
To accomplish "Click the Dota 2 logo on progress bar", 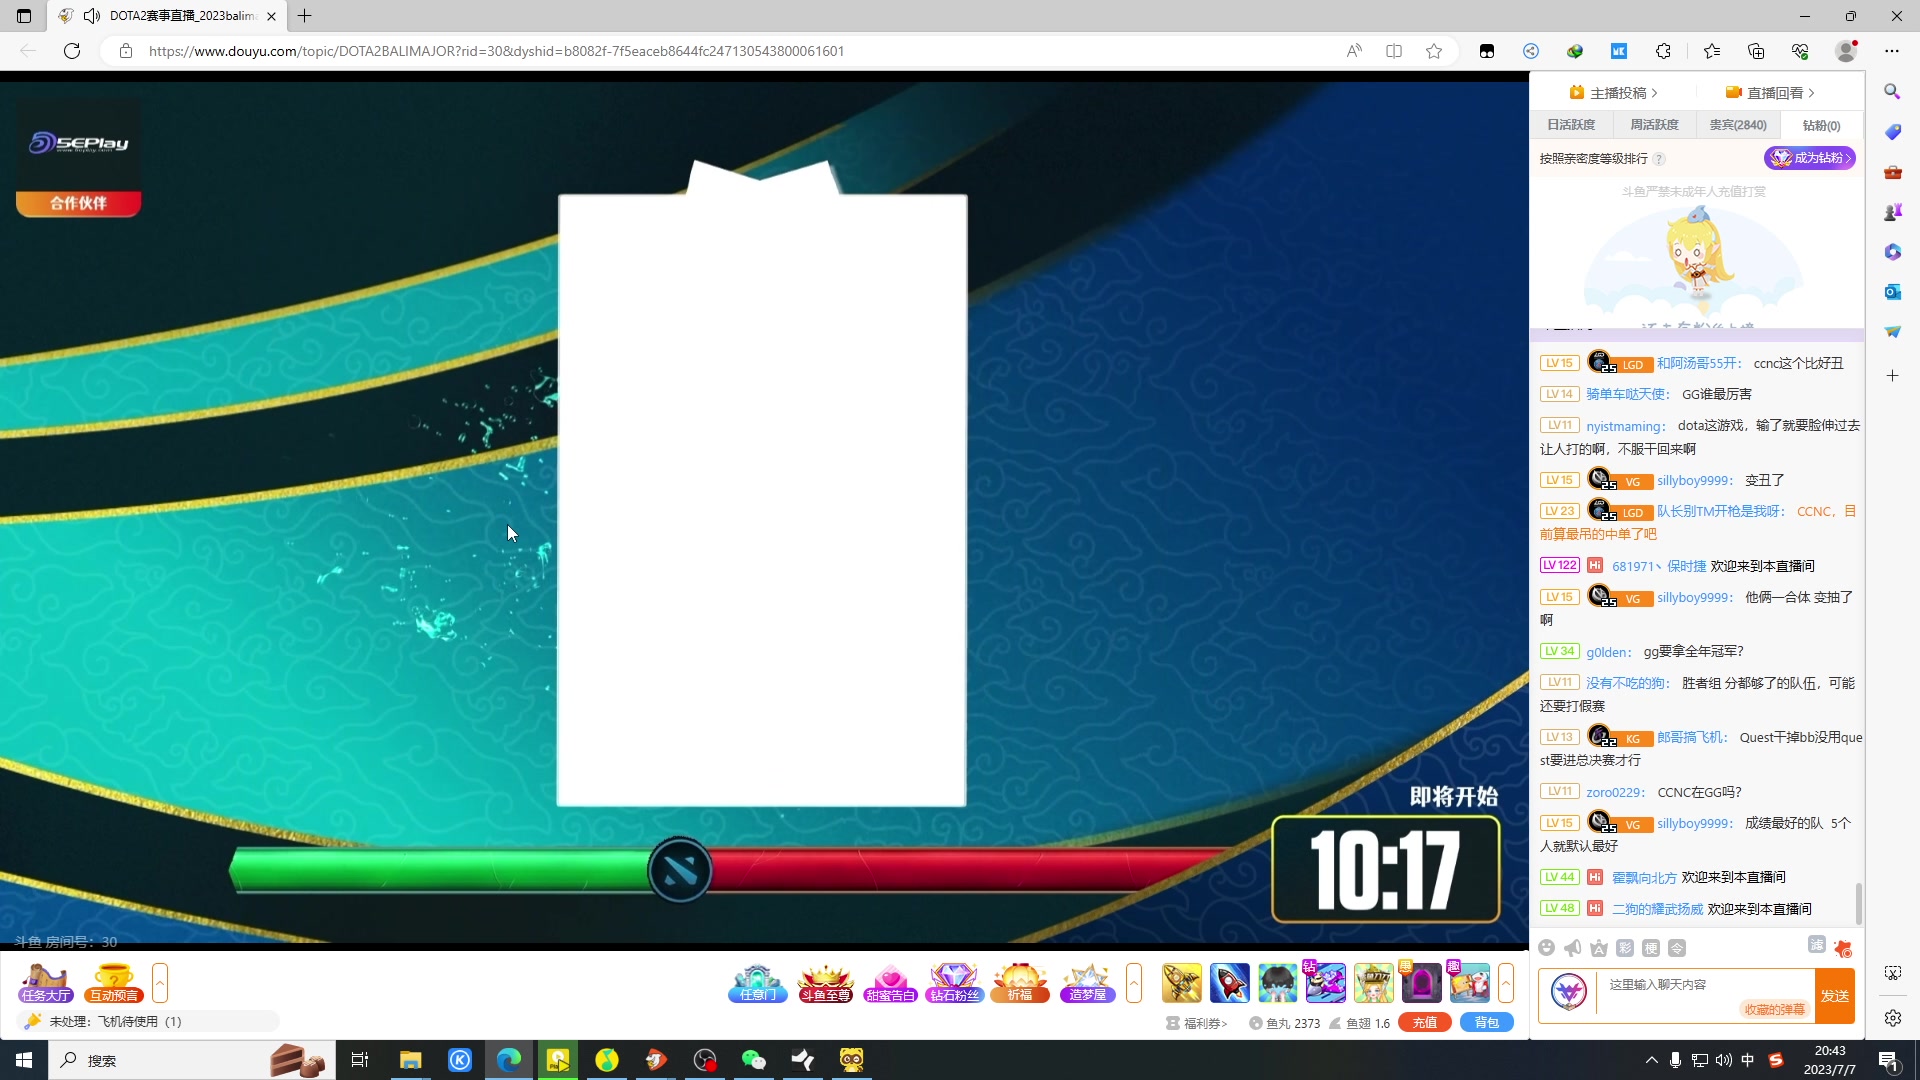I will click(680, 870).
